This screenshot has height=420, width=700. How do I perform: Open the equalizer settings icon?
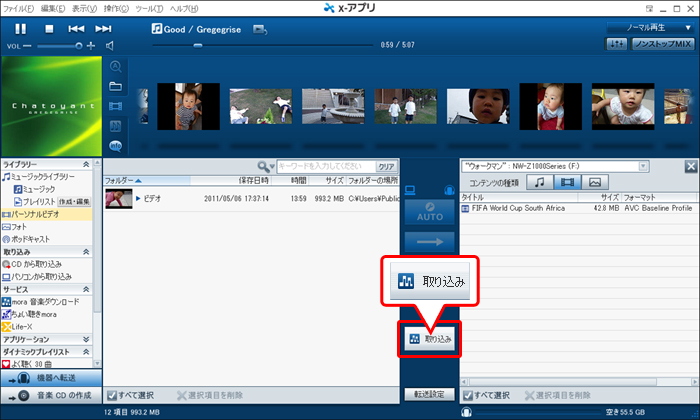click(x=617, y=45)
